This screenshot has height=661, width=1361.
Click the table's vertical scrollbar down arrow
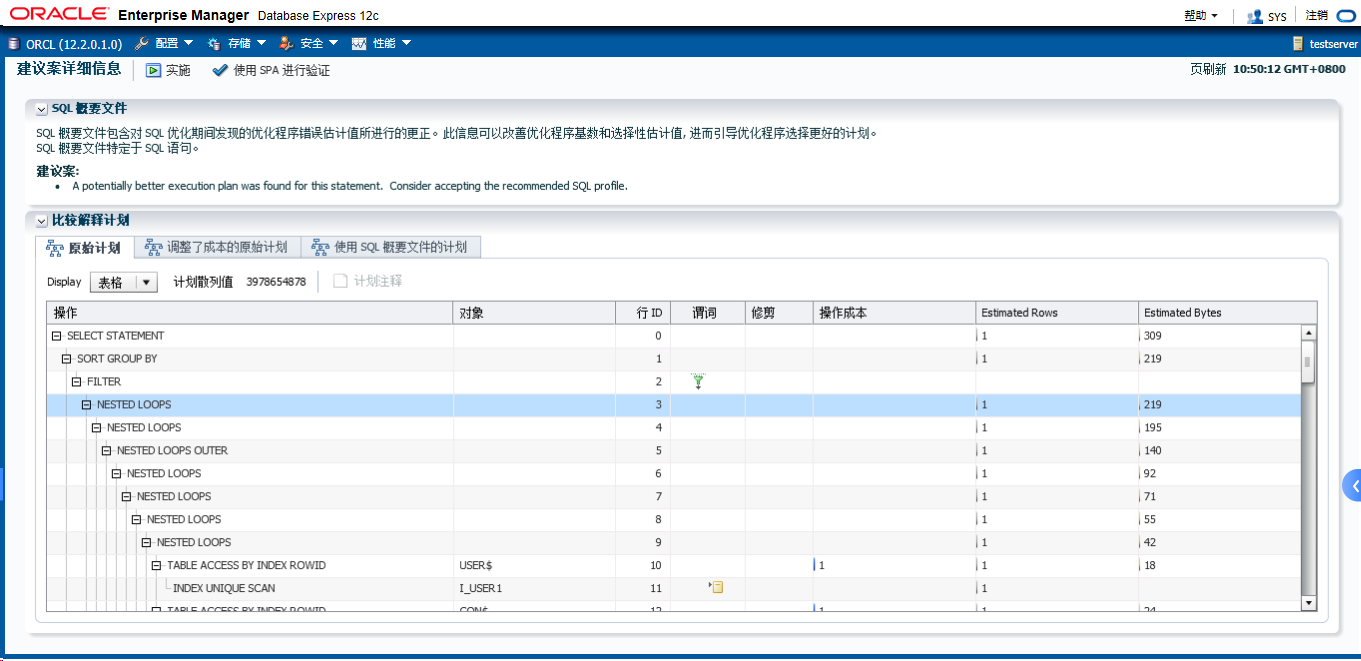pyautogui.click(x=1309, y=602)
